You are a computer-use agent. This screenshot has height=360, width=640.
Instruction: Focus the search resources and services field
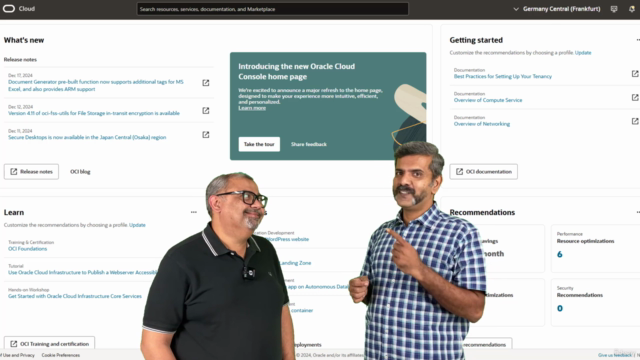(272, 9)
